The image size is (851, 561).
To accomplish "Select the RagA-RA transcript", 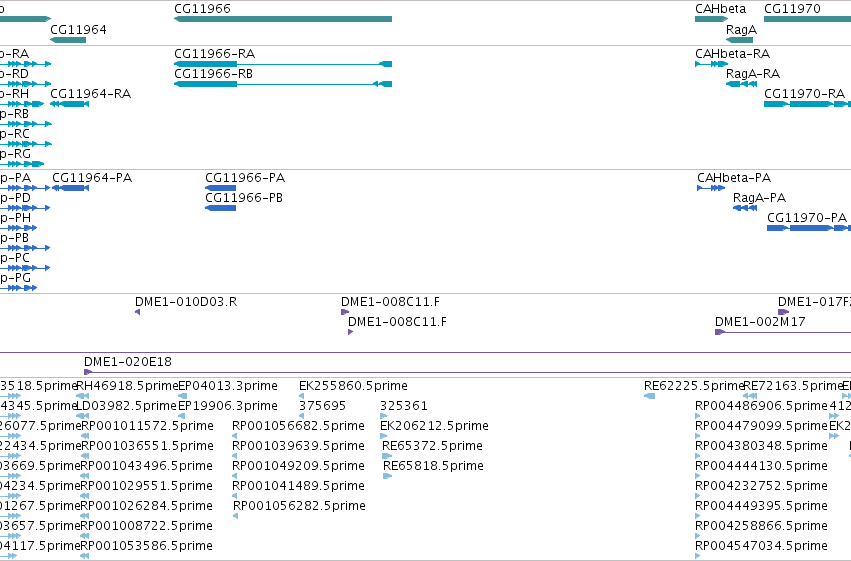I will coord(741,84).
